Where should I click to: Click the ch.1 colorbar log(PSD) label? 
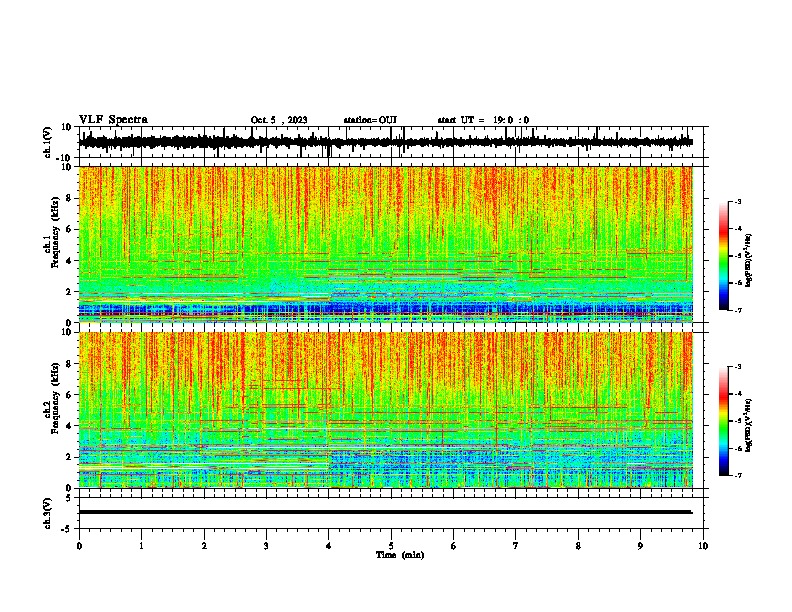(x=748, y=260)
